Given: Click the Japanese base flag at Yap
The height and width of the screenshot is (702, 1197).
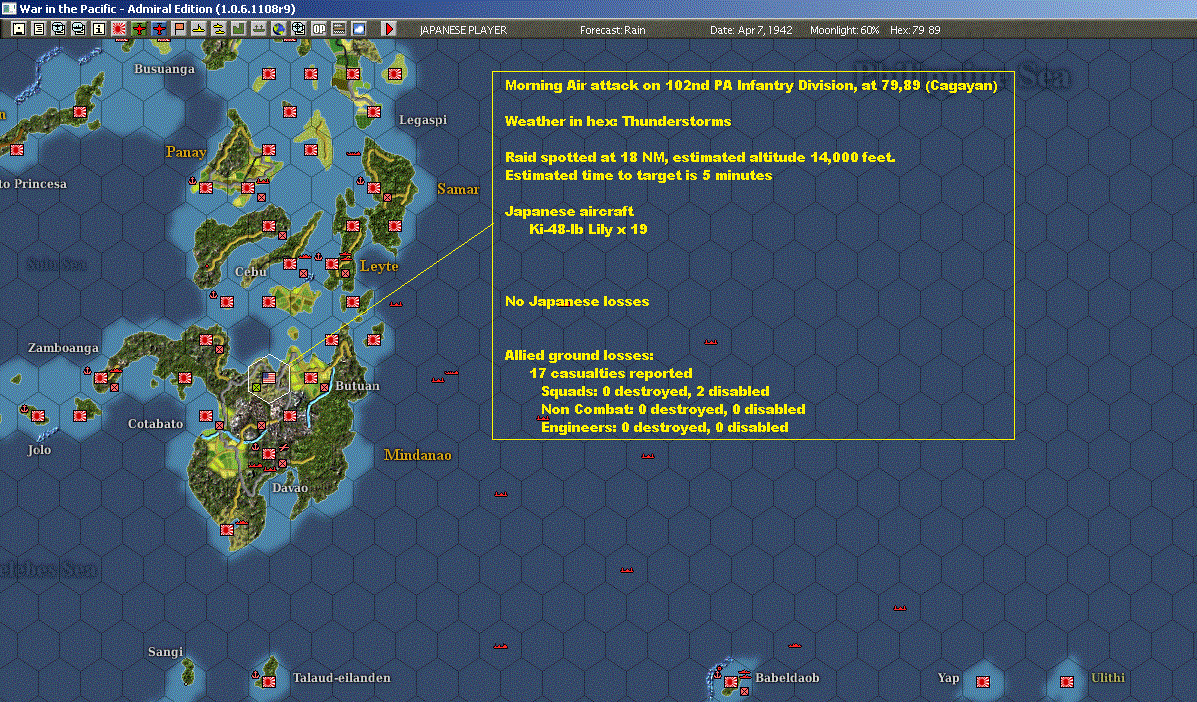Looking at the screenshot, I should (x=983, y=681).
